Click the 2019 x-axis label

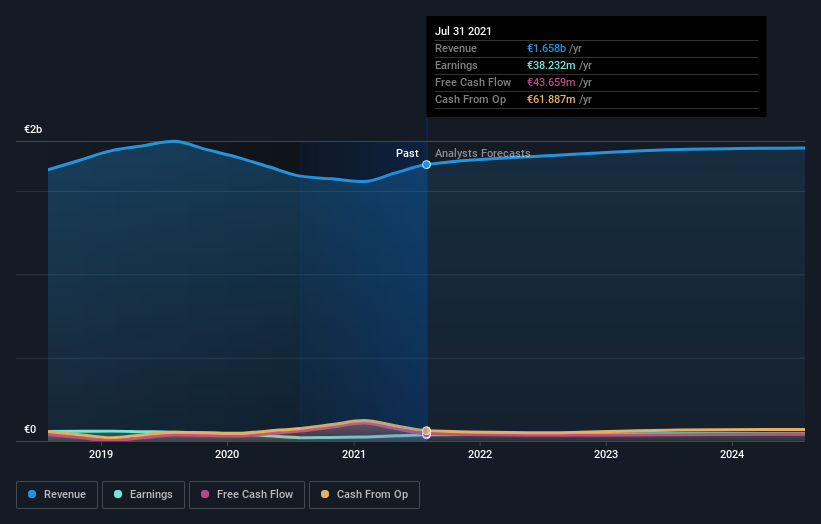pyautogui.click(x=101, y=454)
